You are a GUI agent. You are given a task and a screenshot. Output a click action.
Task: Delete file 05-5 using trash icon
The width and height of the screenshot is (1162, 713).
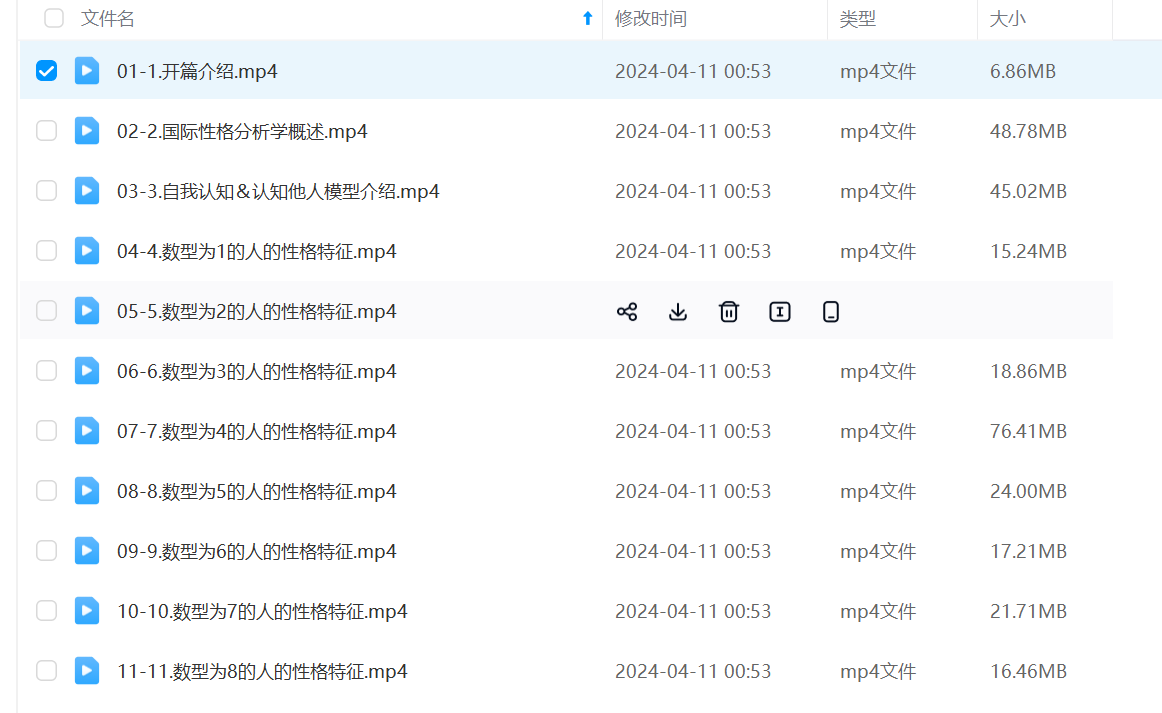(x=729, y=312)
